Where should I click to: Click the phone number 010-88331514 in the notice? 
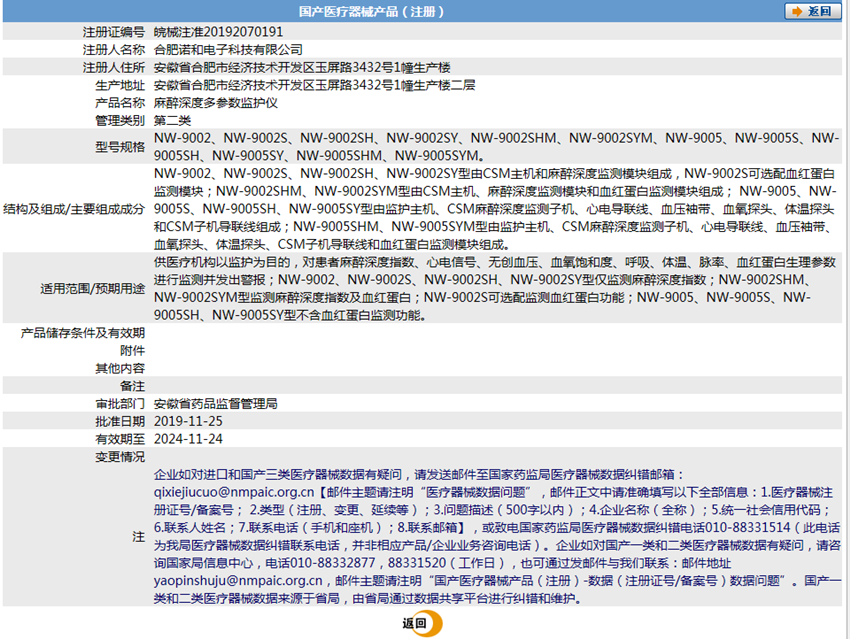click(748, 527)
